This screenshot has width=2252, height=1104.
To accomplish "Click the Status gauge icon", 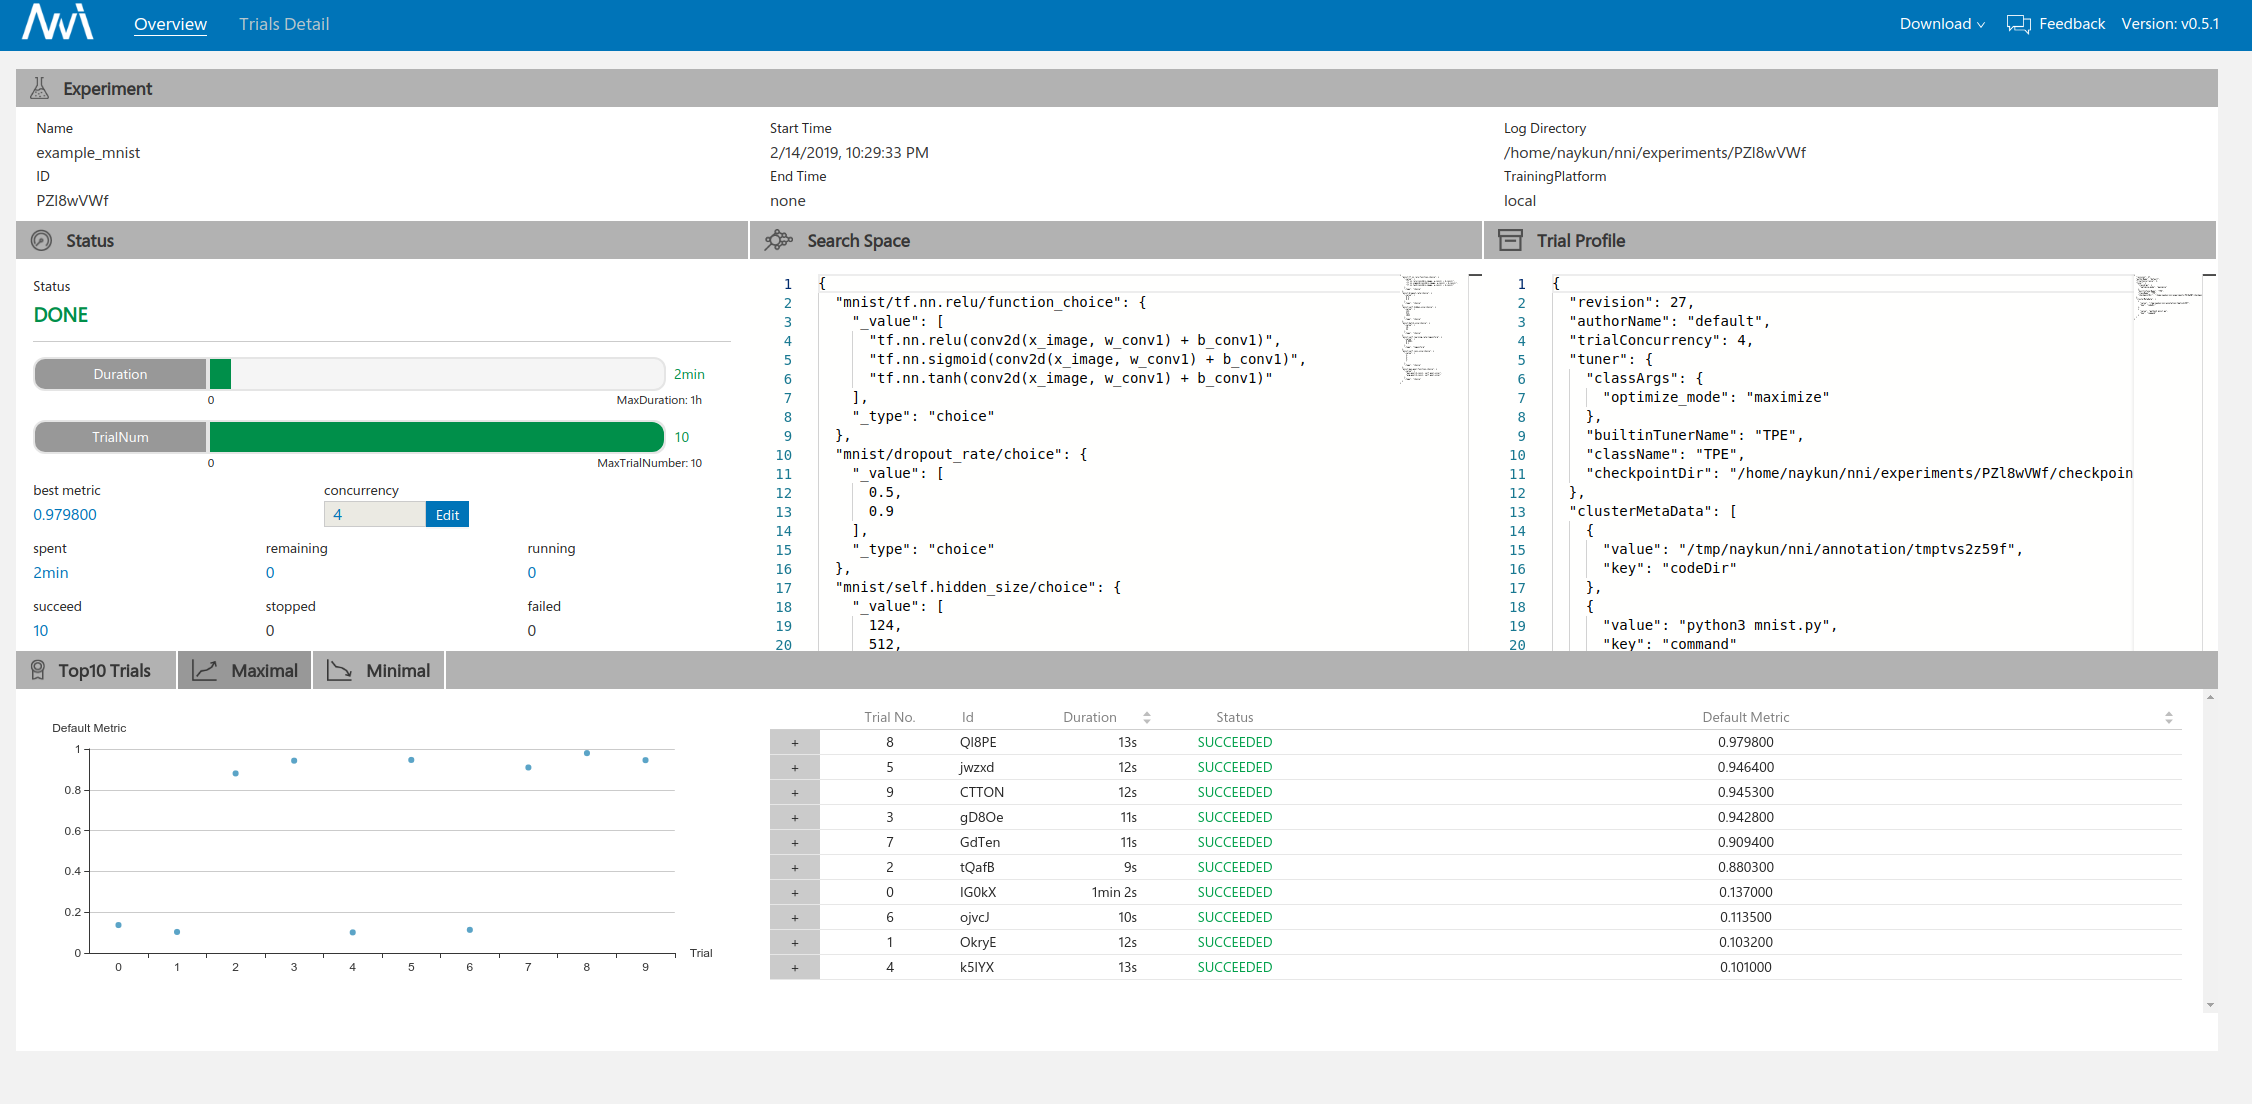I will click(42, 240).
